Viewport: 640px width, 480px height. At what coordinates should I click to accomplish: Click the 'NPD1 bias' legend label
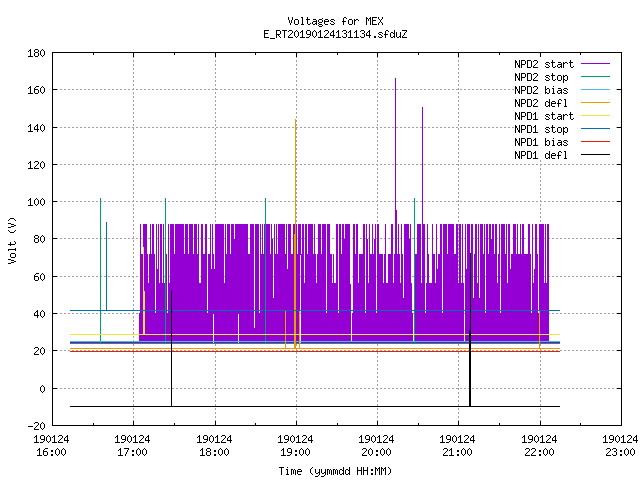[x=541, y=142]
